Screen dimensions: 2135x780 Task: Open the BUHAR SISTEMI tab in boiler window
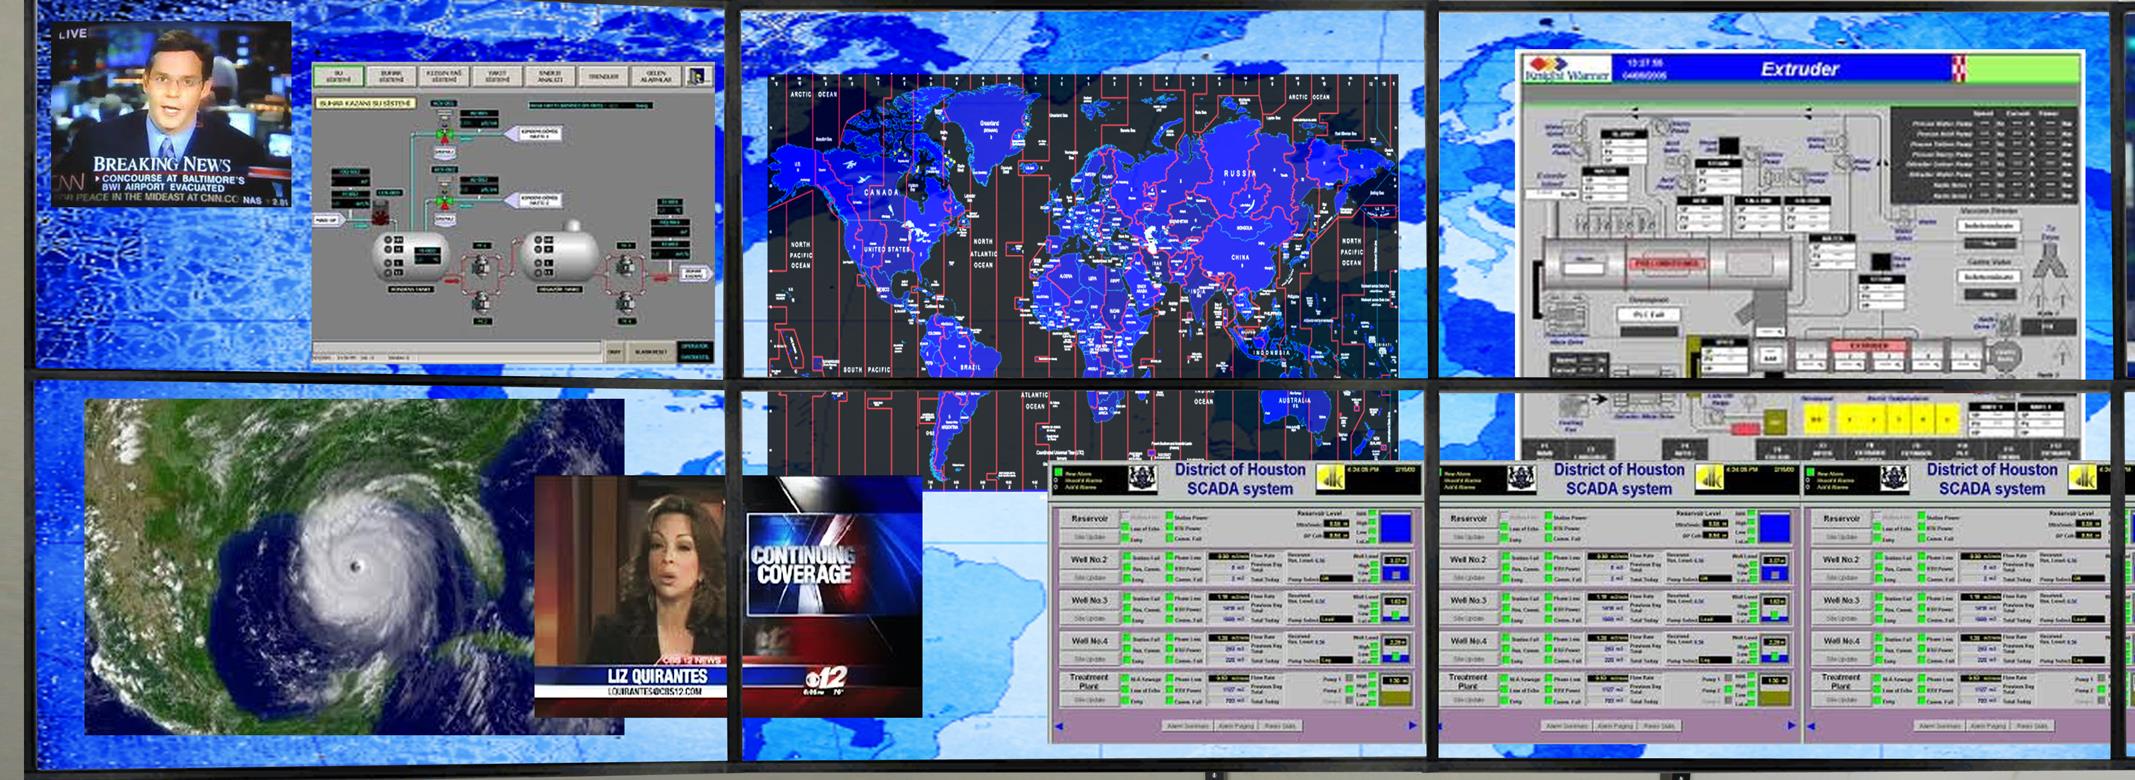[391, 76]
